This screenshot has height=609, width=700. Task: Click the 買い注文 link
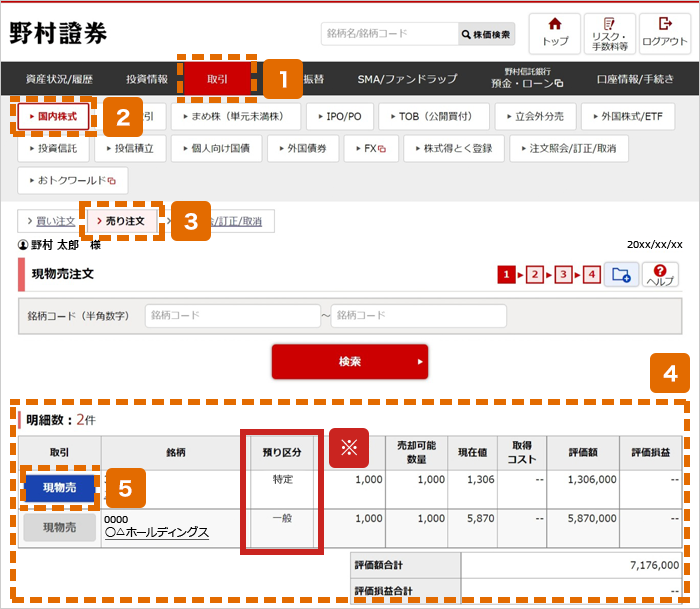(x=55, y=221)
